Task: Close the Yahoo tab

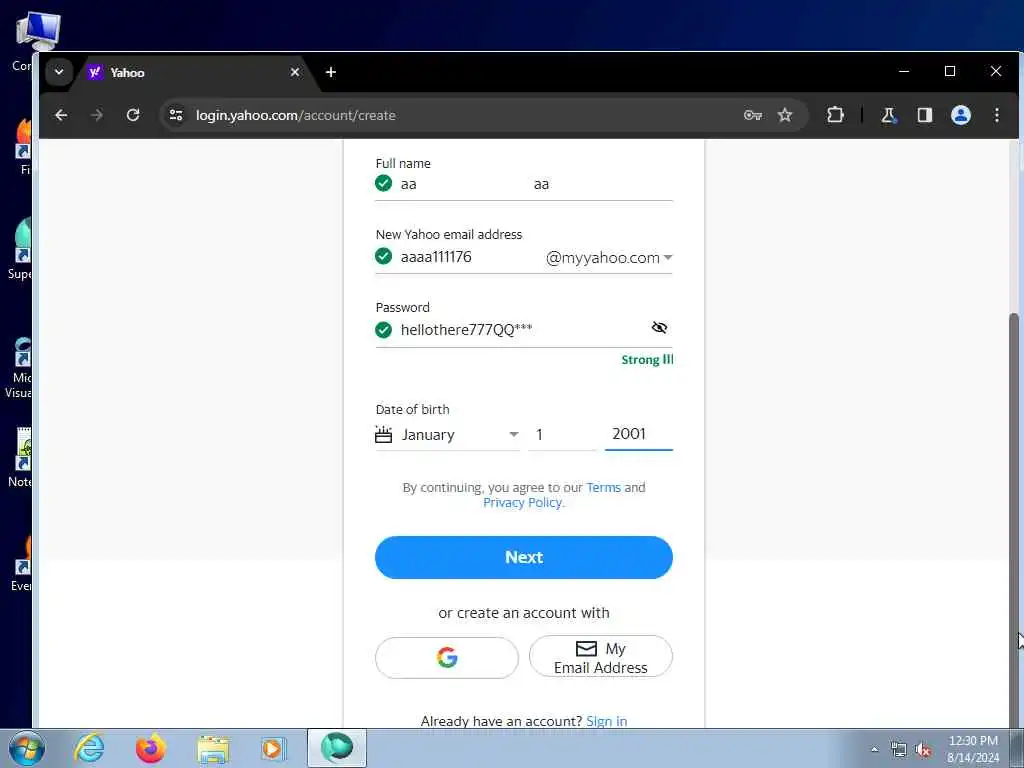Action: click(295, 72)
